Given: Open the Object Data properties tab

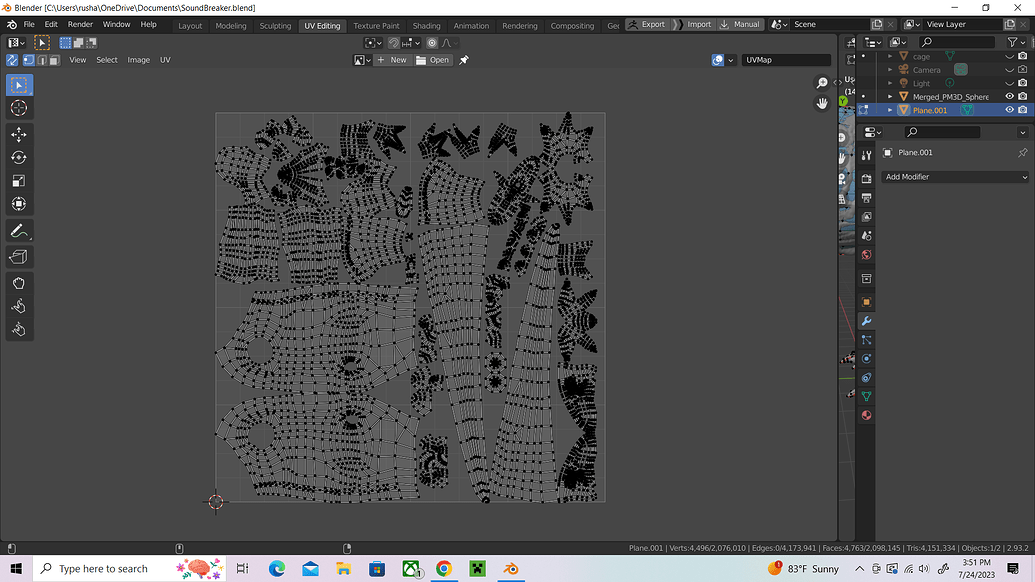Looking at the screenshot, I should click(867, 397).
